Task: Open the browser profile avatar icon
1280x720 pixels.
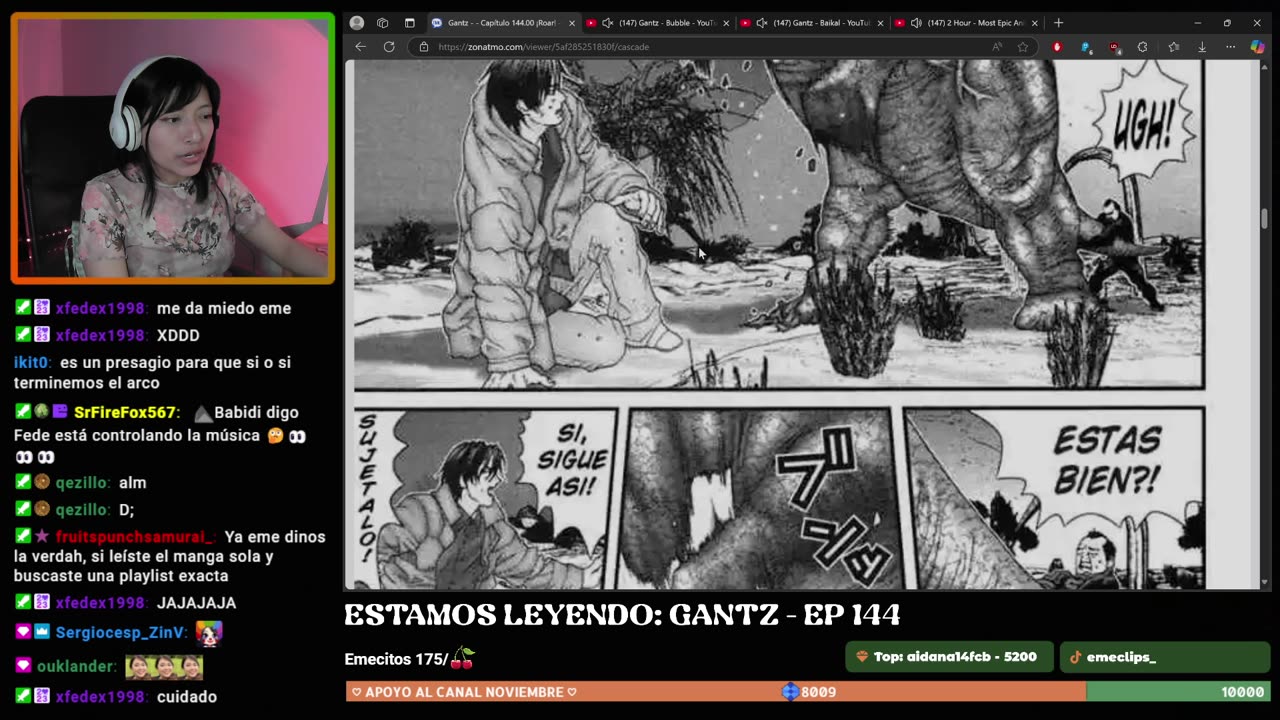Action: [x=356, y=23]
